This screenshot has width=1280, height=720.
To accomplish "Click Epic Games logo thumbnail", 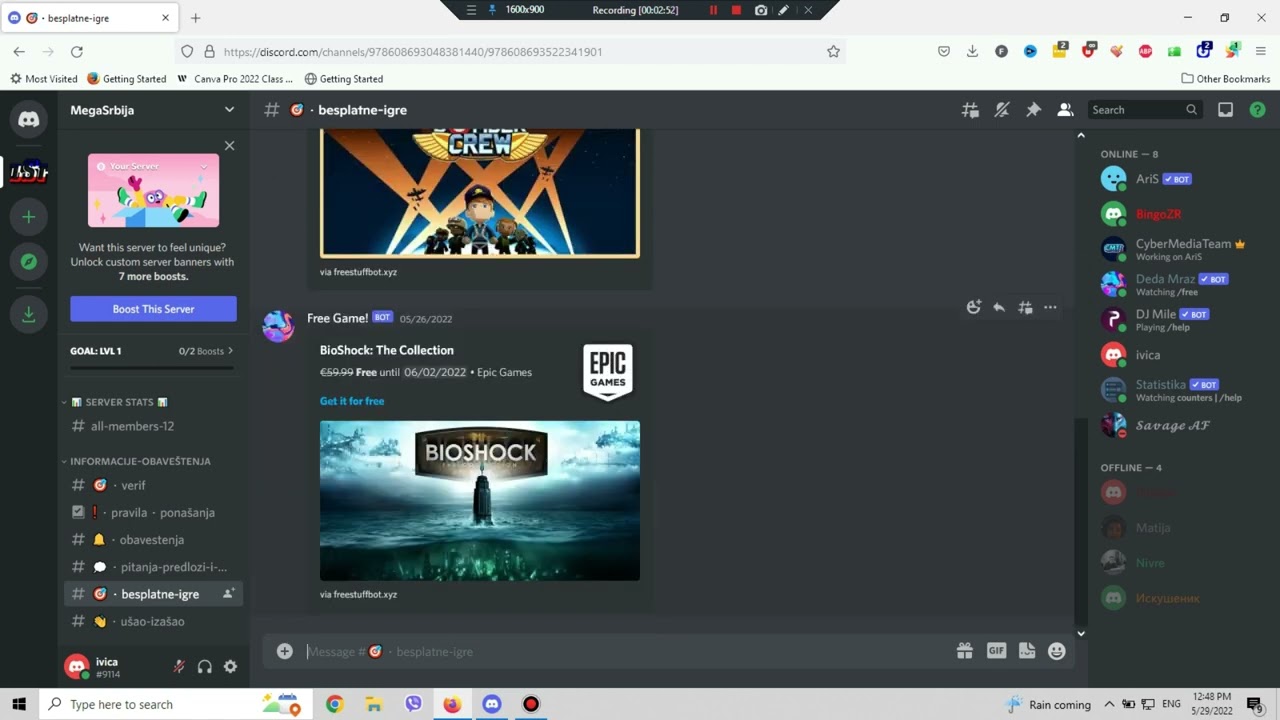I will click(x=608, y=372).
